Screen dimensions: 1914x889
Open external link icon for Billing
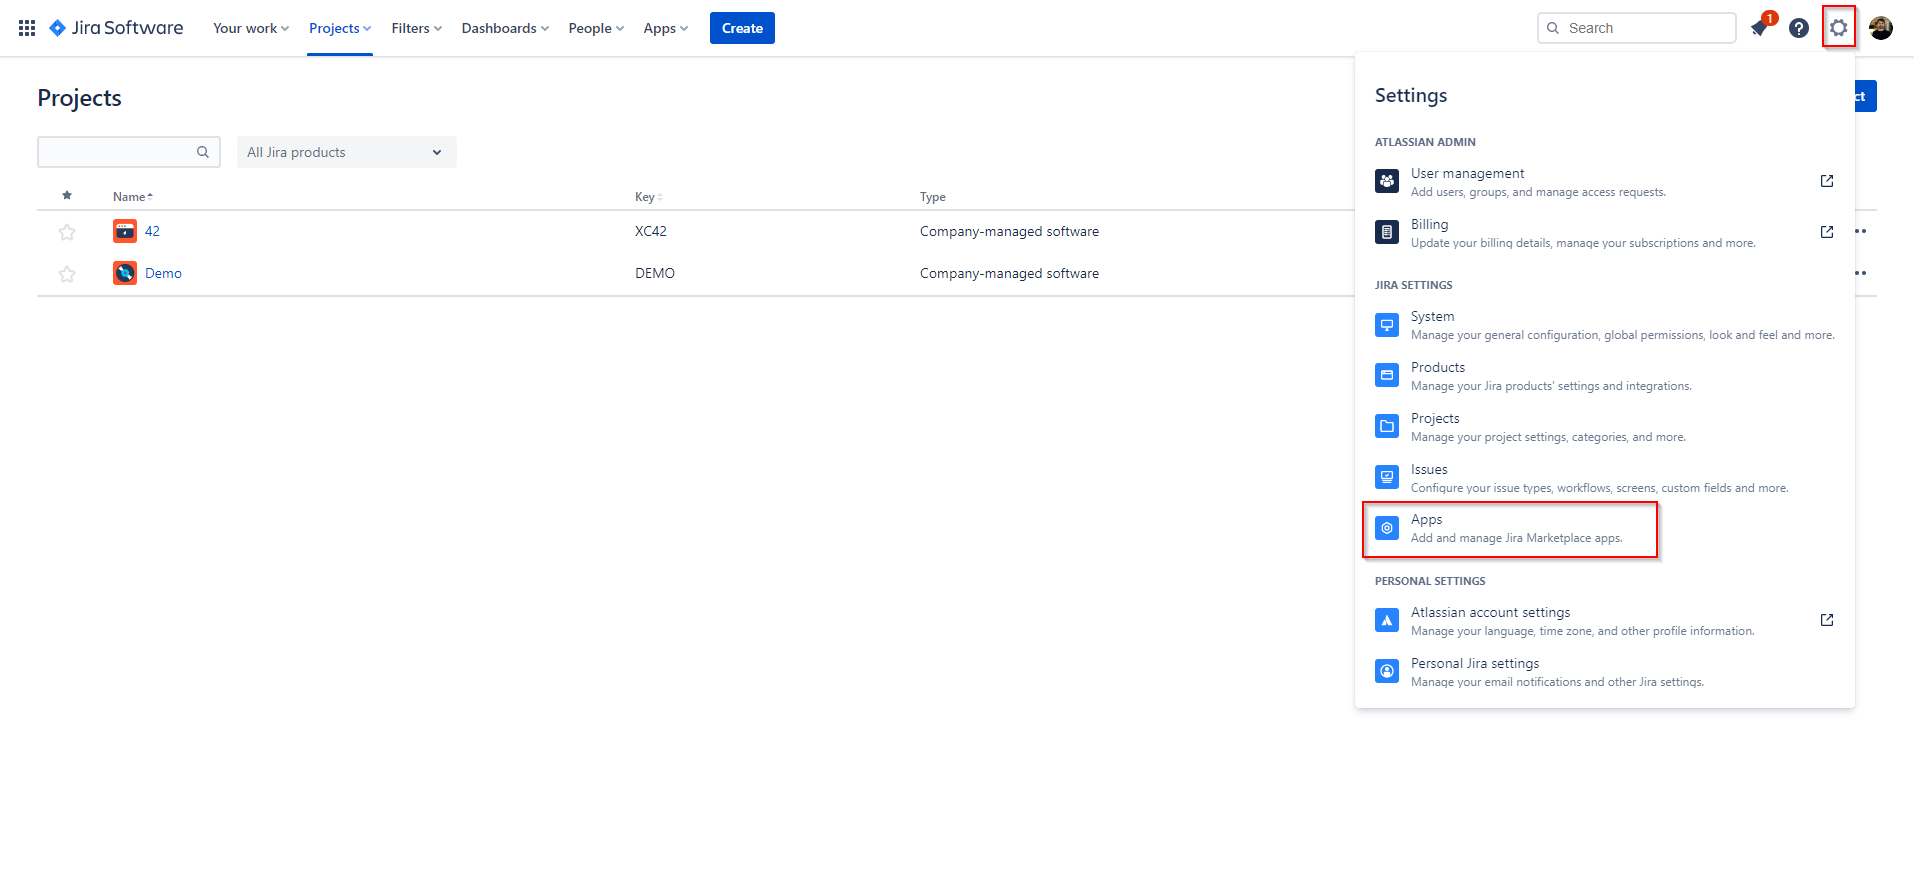click(1826, 232)
